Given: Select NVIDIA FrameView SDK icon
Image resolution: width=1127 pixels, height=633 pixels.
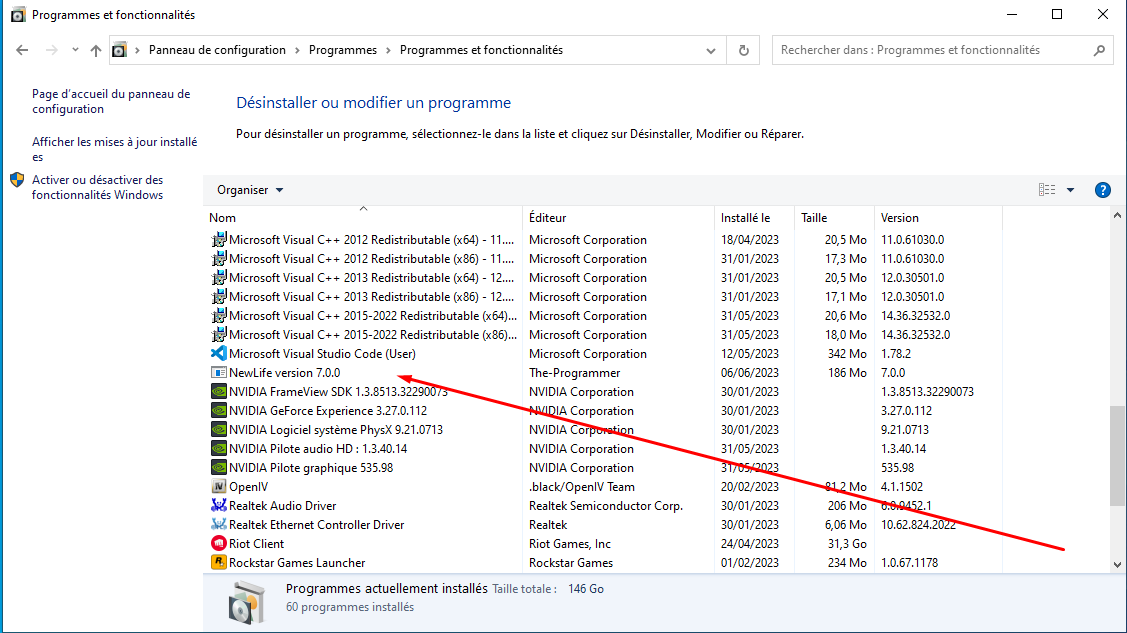Looking at the screenshot, I should coord(218,392).
